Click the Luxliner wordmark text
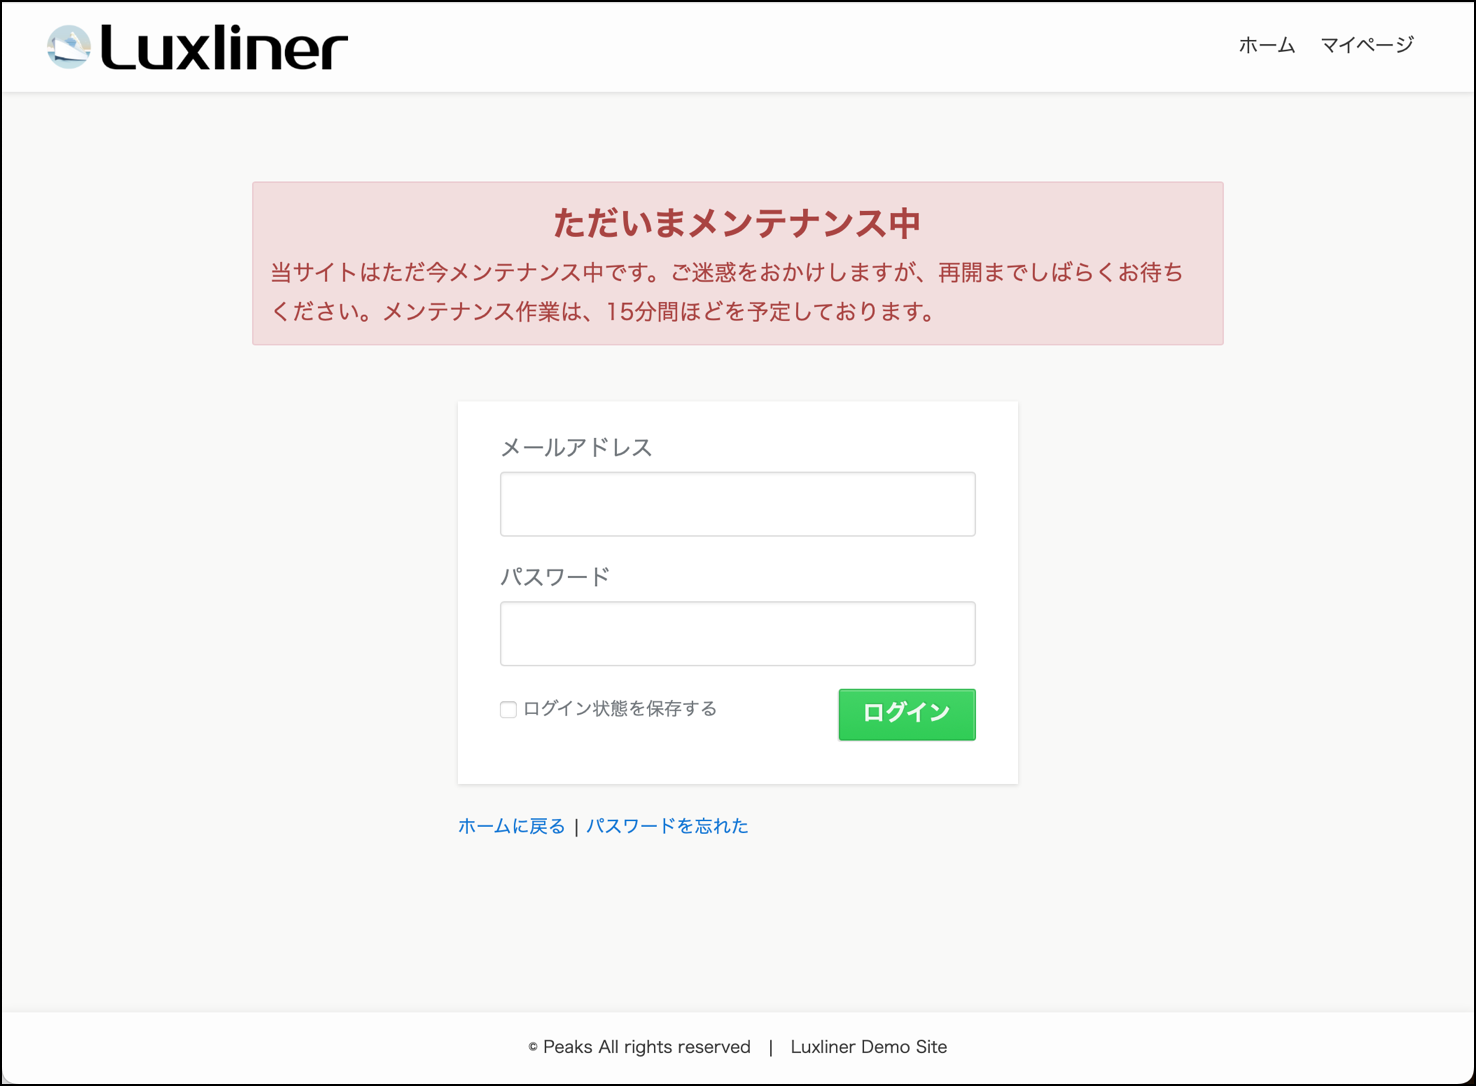The image size is (1476, 1086). pyautogui.click(x=224, y=48)
